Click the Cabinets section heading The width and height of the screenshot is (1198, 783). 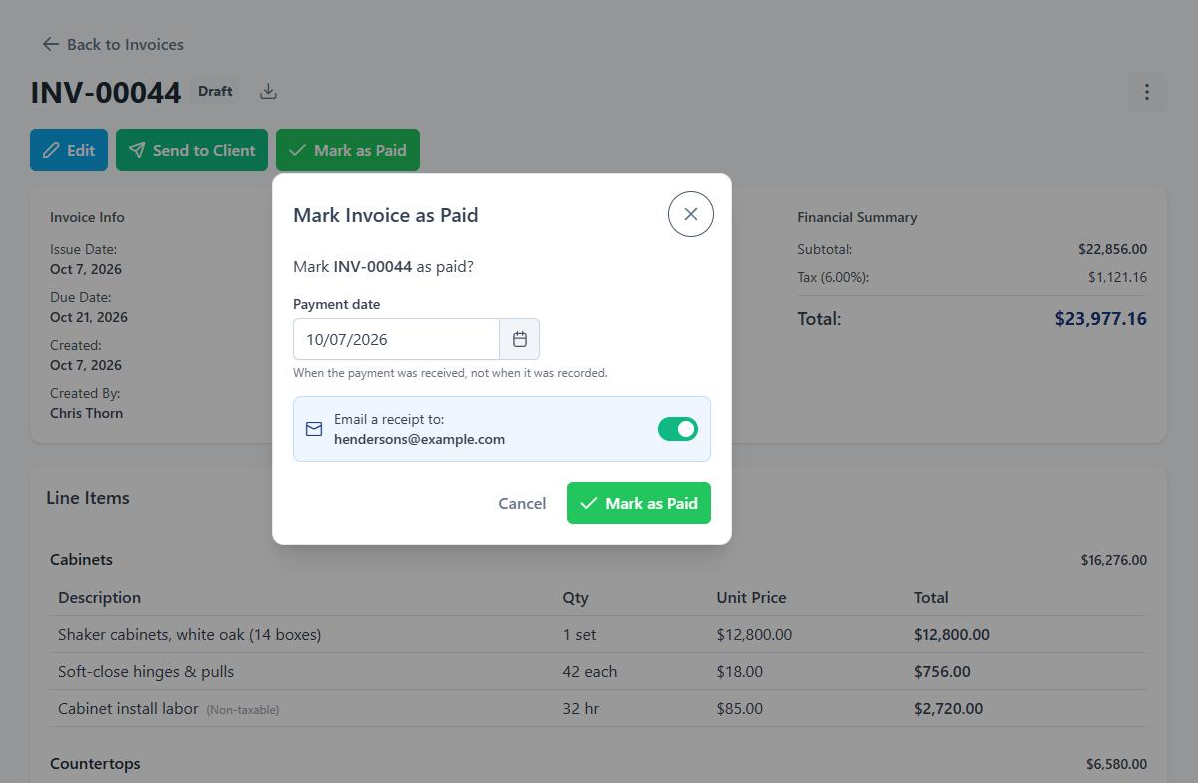click(81, 559)
